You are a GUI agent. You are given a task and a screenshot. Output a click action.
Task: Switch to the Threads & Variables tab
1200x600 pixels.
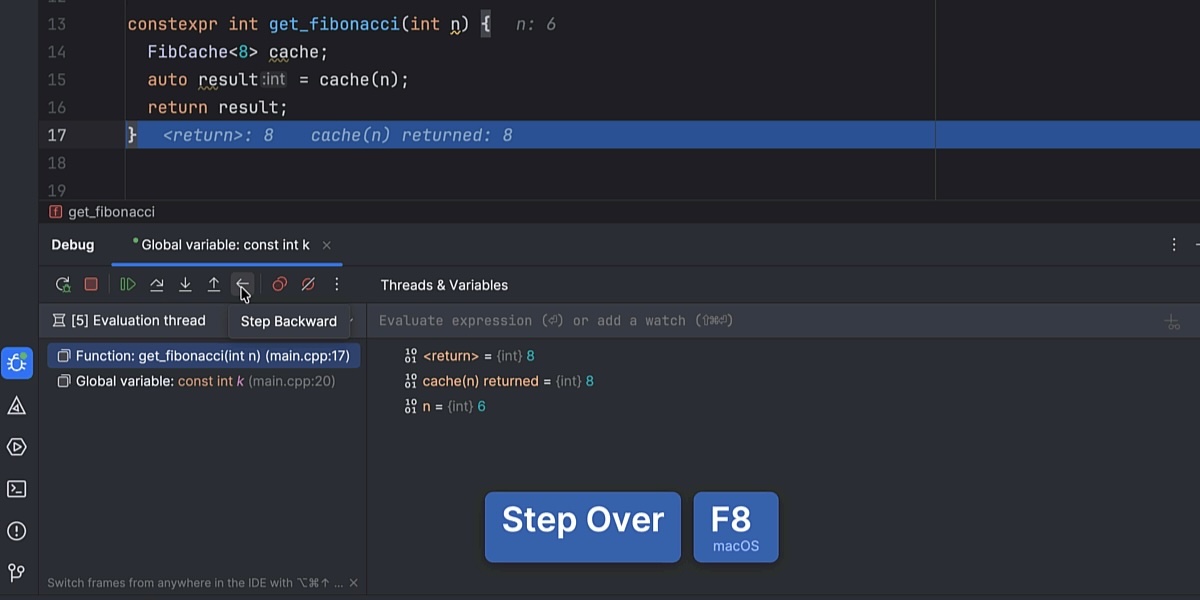[444, 285]
